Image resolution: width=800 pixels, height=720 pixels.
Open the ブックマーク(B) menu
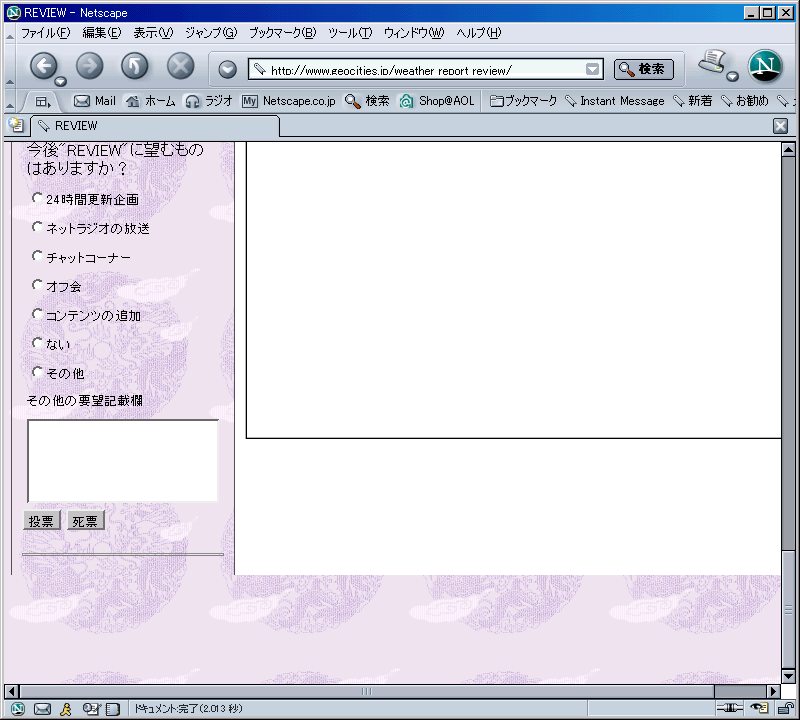[283, 33]
